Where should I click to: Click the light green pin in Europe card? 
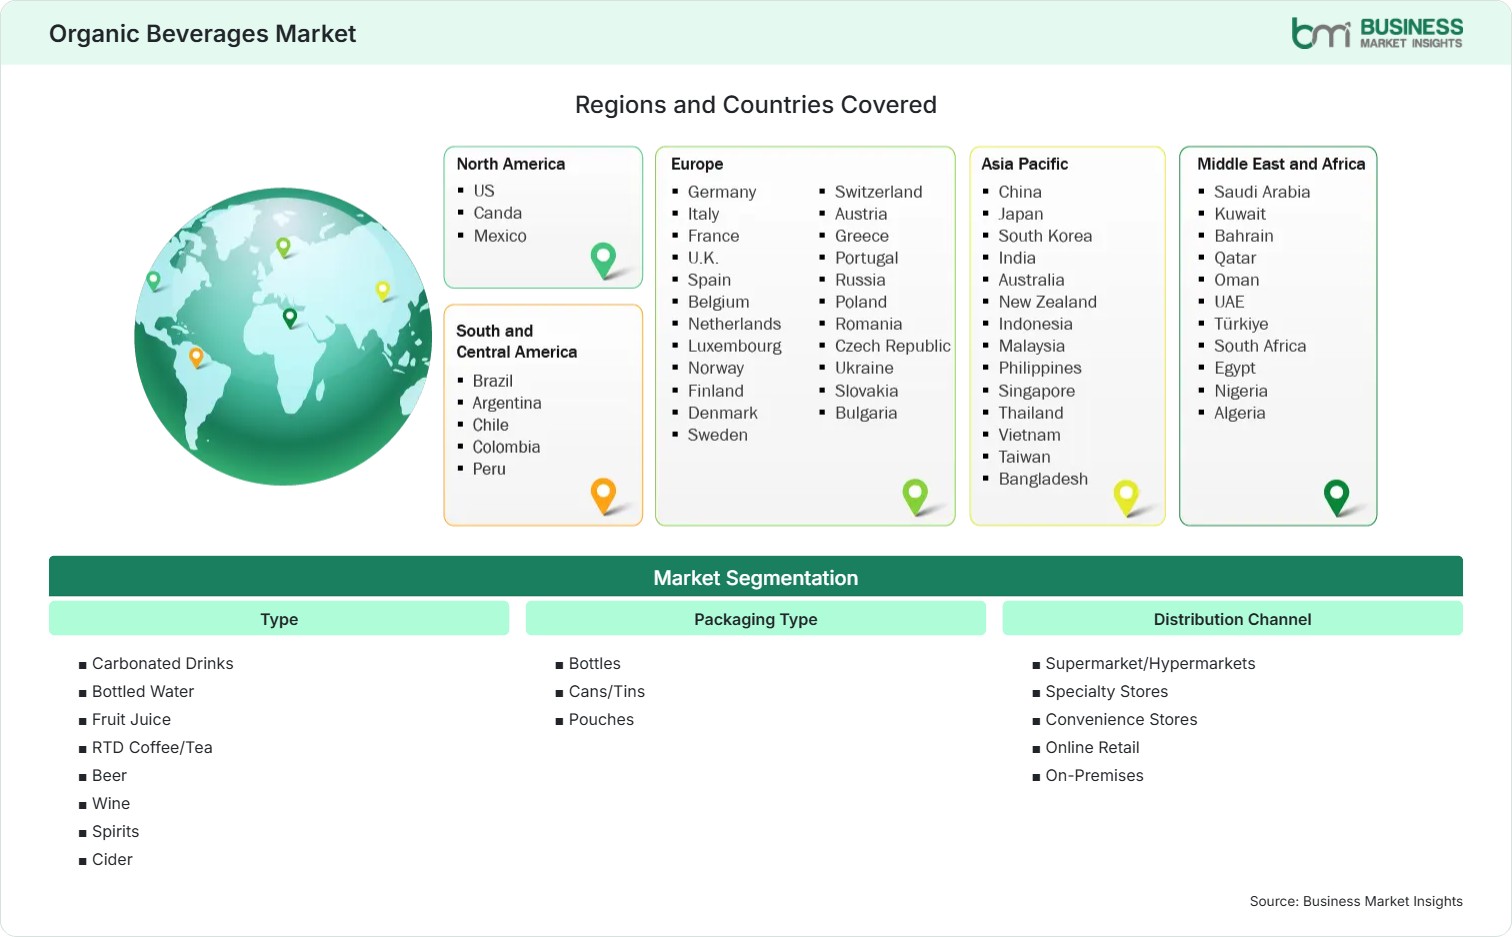pos(915,497)
